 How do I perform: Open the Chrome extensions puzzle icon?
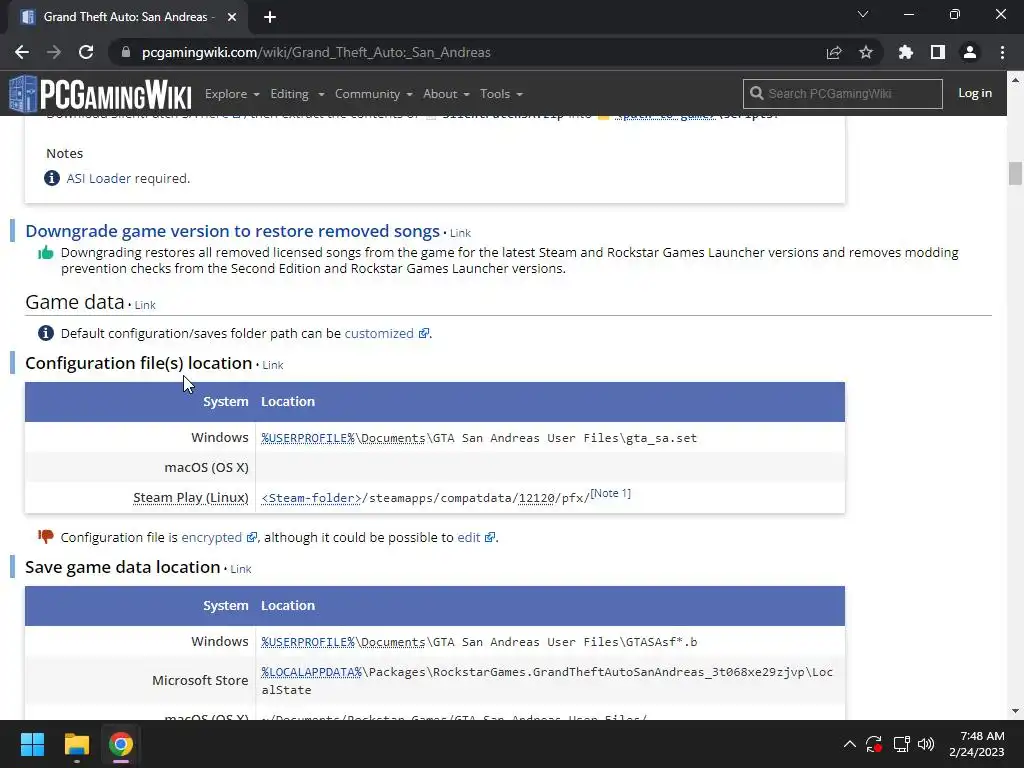[x=905, y=52]
